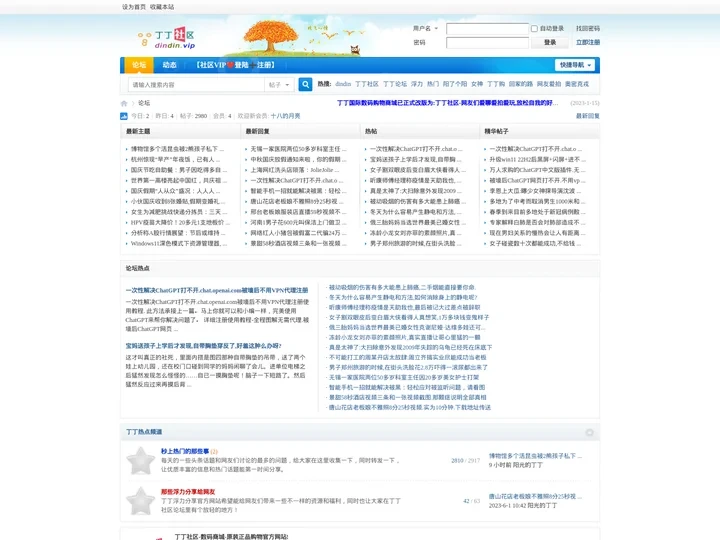The width and height of the screenshot is (720, 540).
Task: Toggle the 自动登录 checkbox
Action: tap(534, 28)
